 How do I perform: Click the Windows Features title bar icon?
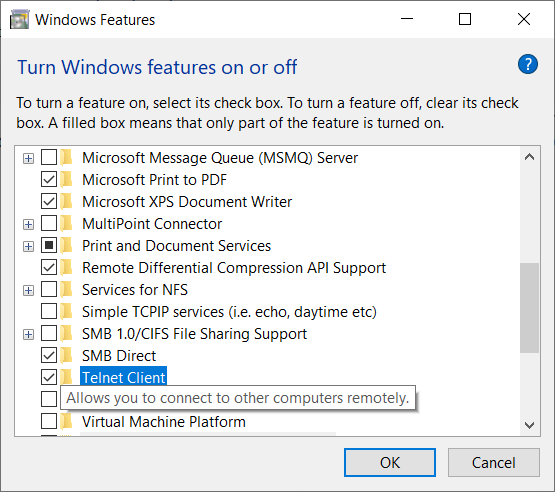pyautogui.click(x=19, y=19)
